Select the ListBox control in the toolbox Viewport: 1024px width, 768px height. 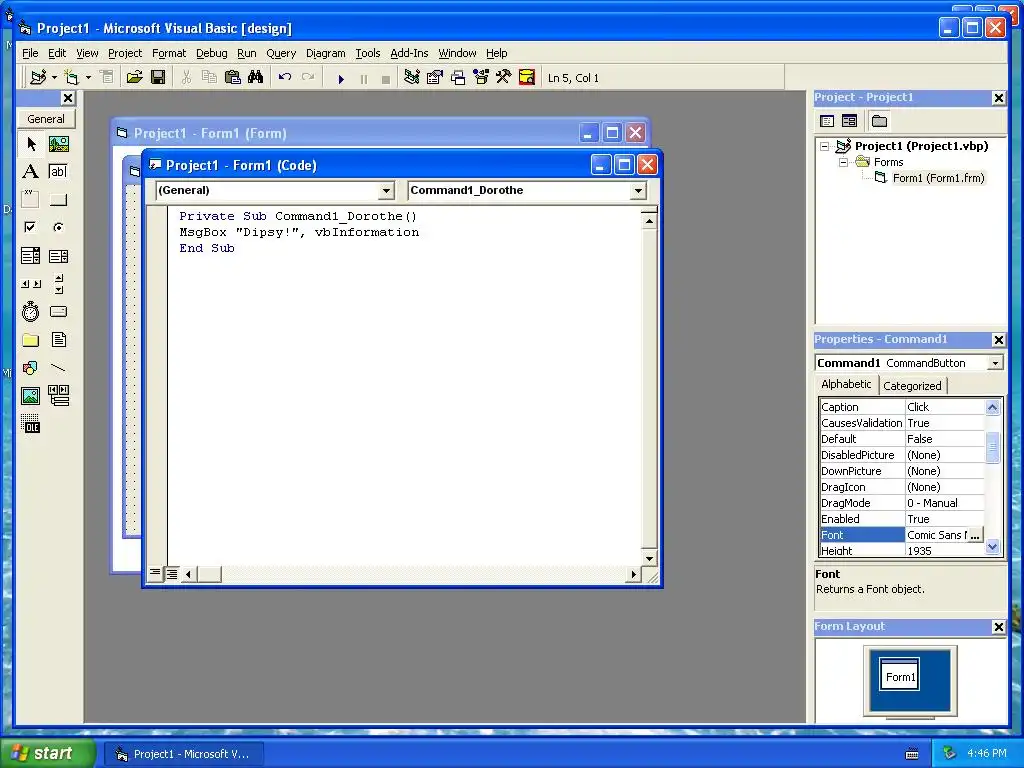tap(59, 255)
